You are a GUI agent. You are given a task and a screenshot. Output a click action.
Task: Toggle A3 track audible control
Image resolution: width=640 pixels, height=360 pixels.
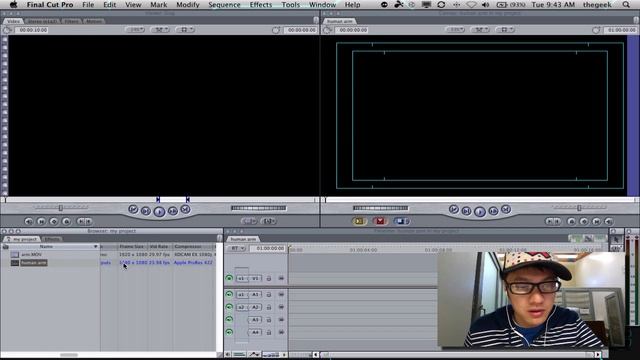229,320
